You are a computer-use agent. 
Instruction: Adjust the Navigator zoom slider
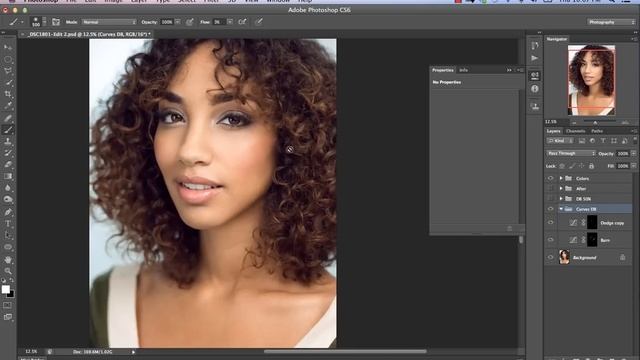595,122
